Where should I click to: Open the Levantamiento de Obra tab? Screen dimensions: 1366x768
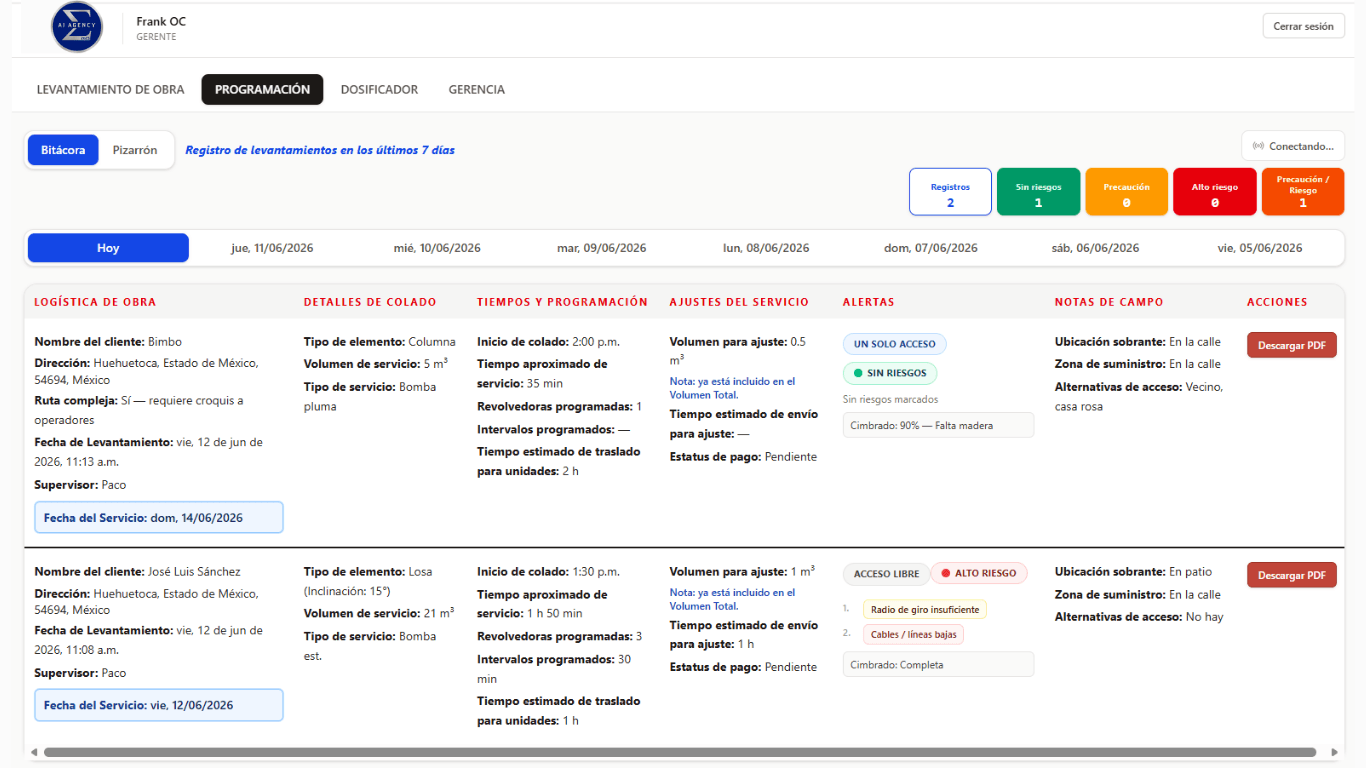point(110,89)
